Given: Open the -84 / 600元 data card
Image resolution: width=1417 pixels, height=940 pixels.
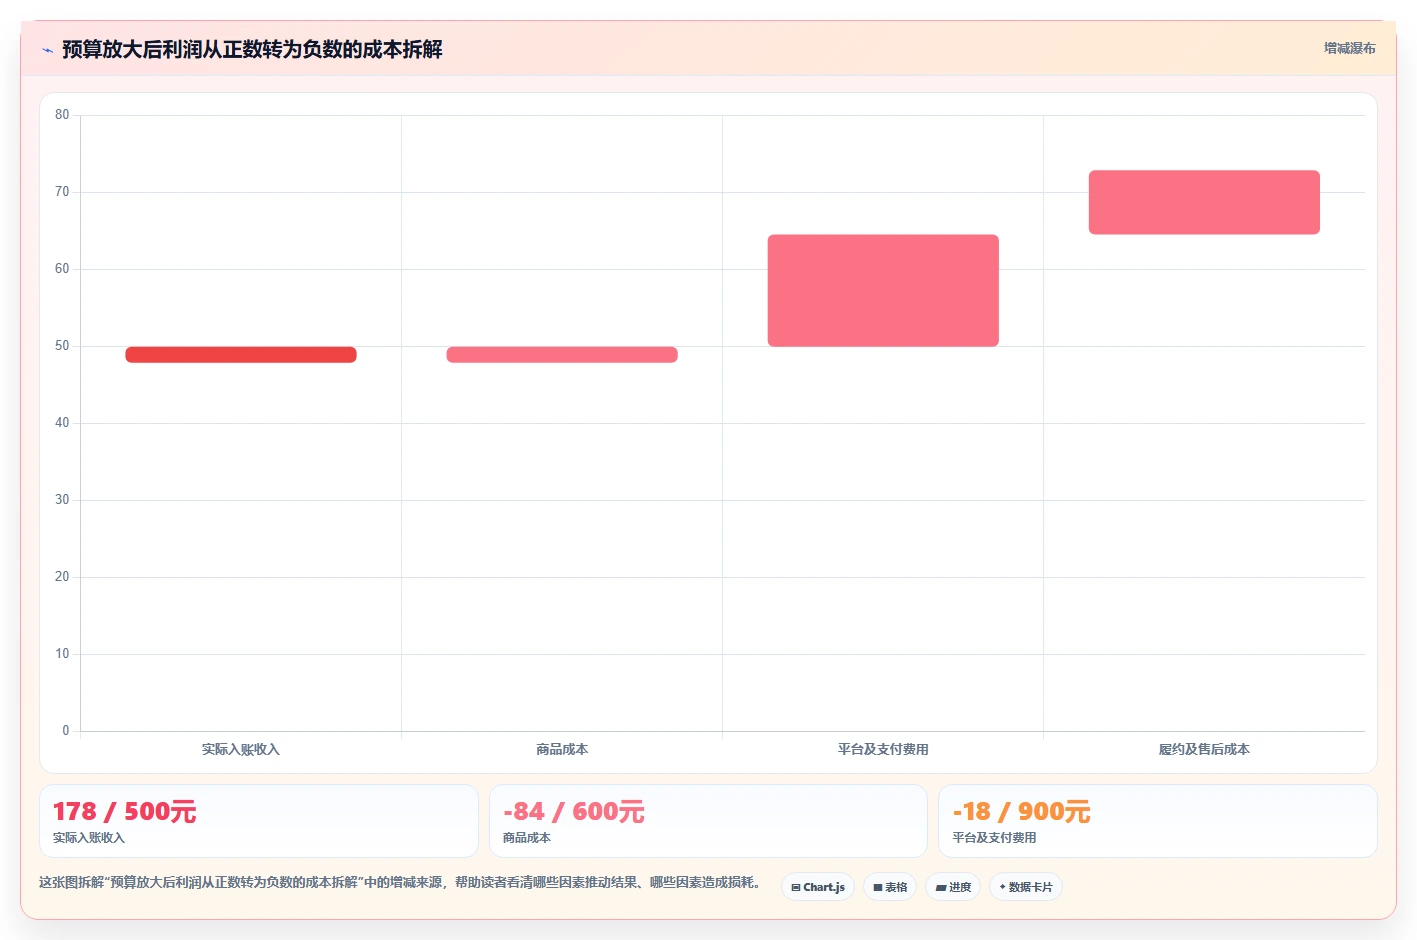Looking at the screenshot, I should tap(708, 821).
